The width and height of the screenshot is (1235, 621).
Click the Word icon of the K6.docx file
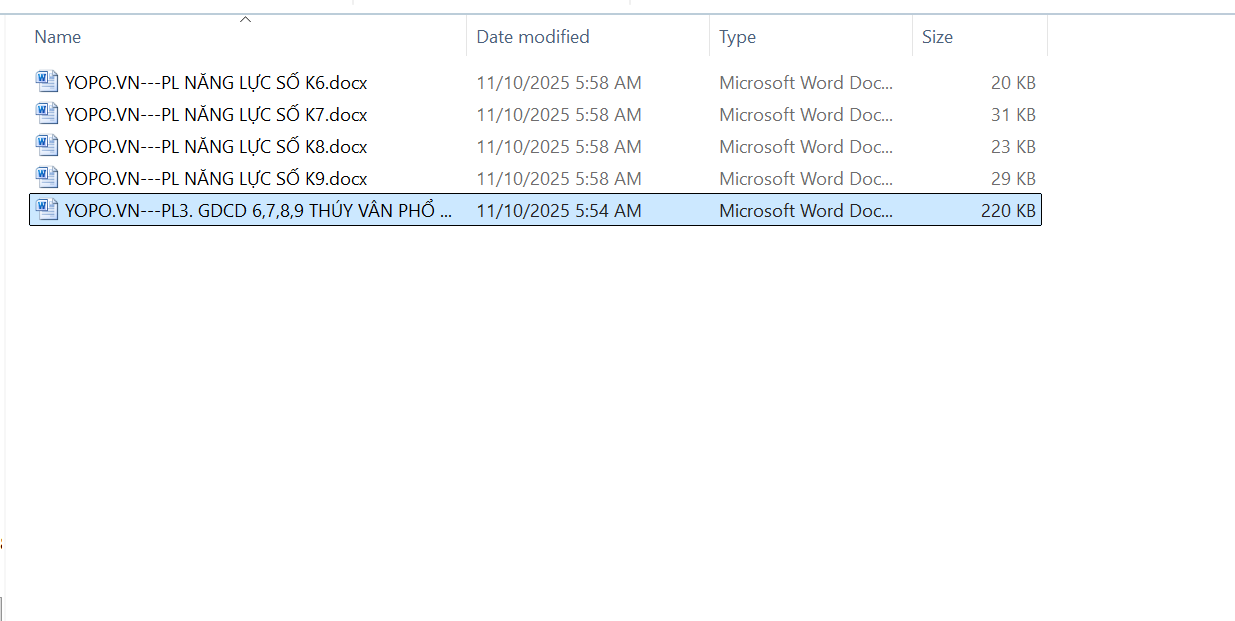(47, 81)
